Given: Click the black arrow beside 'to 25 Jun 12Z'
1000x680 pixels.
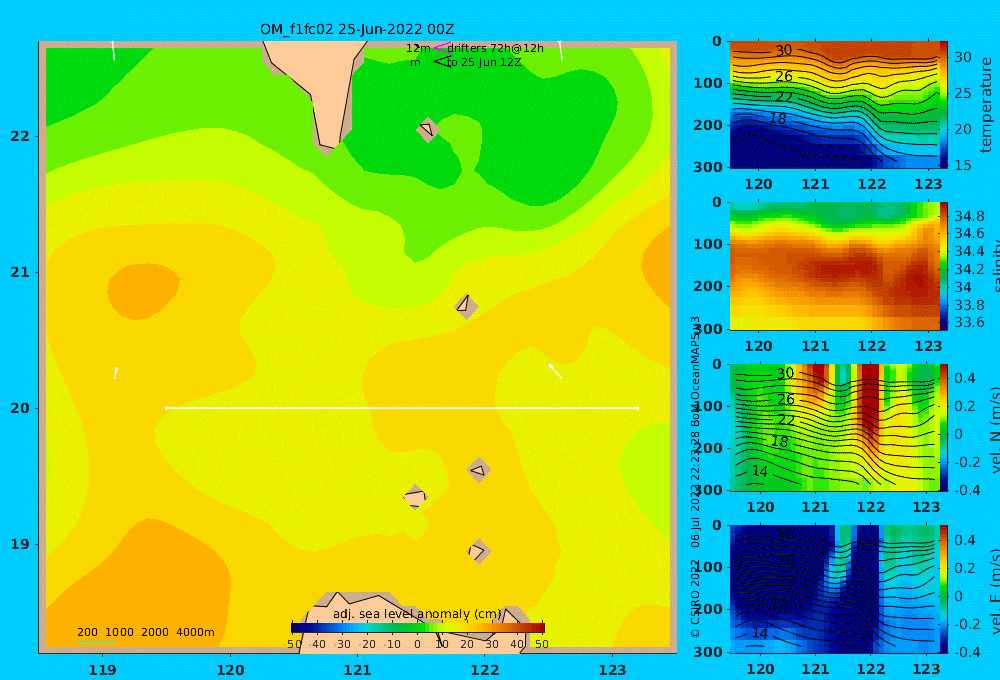Looking at the screenshot, I should tap(442, 61).
